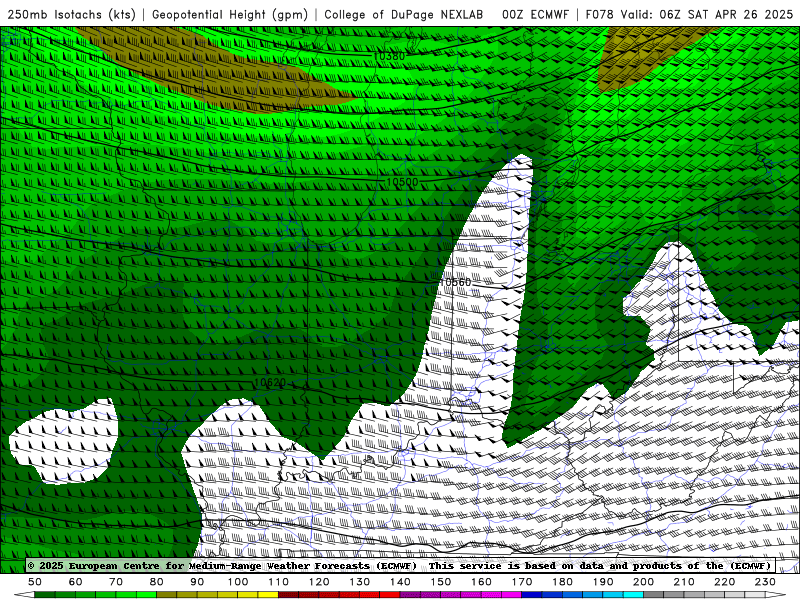Click the 210 knot colorbar label
Image resolution: width=800 pixels, height=600 pixels.
[684, 582]
